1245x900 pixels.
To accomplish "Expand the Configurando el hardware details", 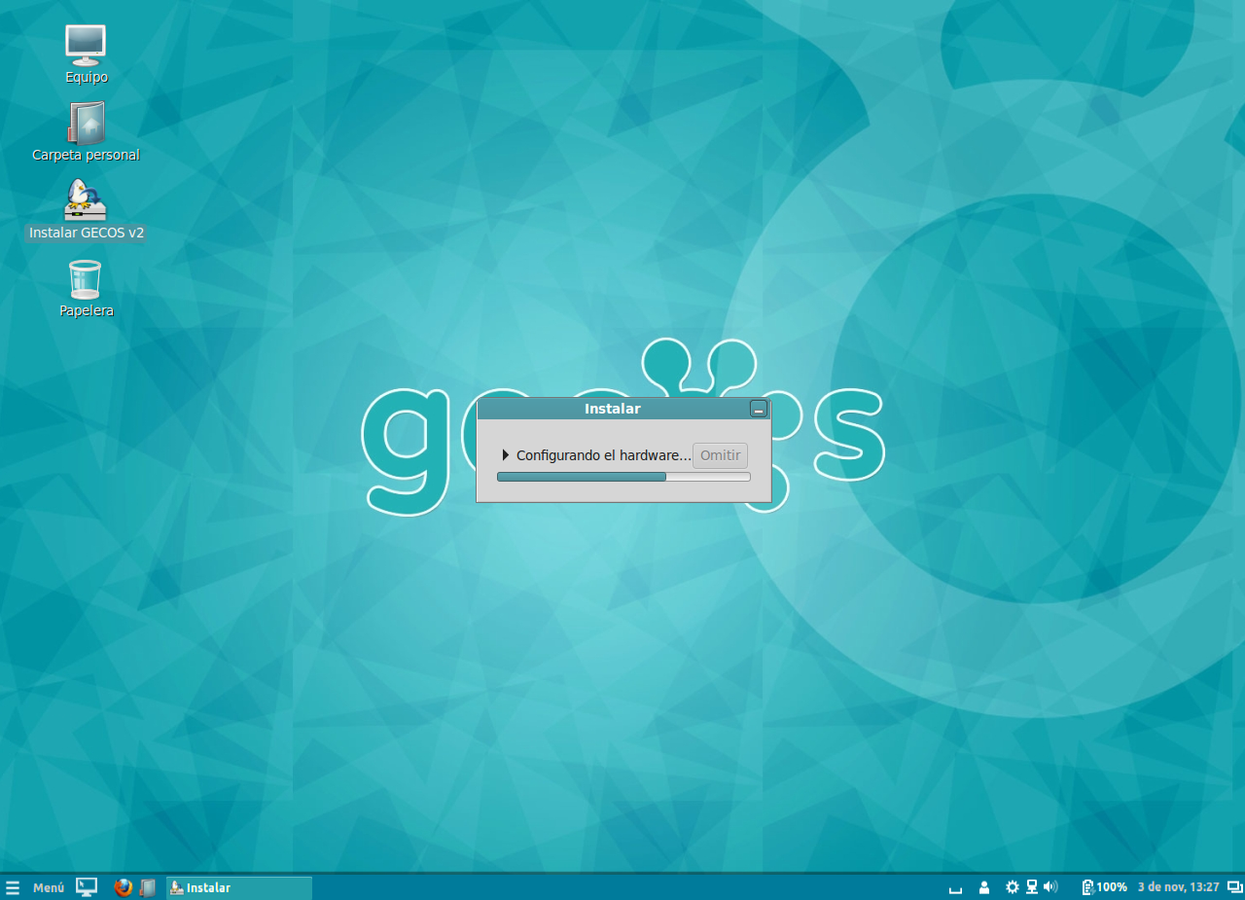I will click(x=505, y=455).
